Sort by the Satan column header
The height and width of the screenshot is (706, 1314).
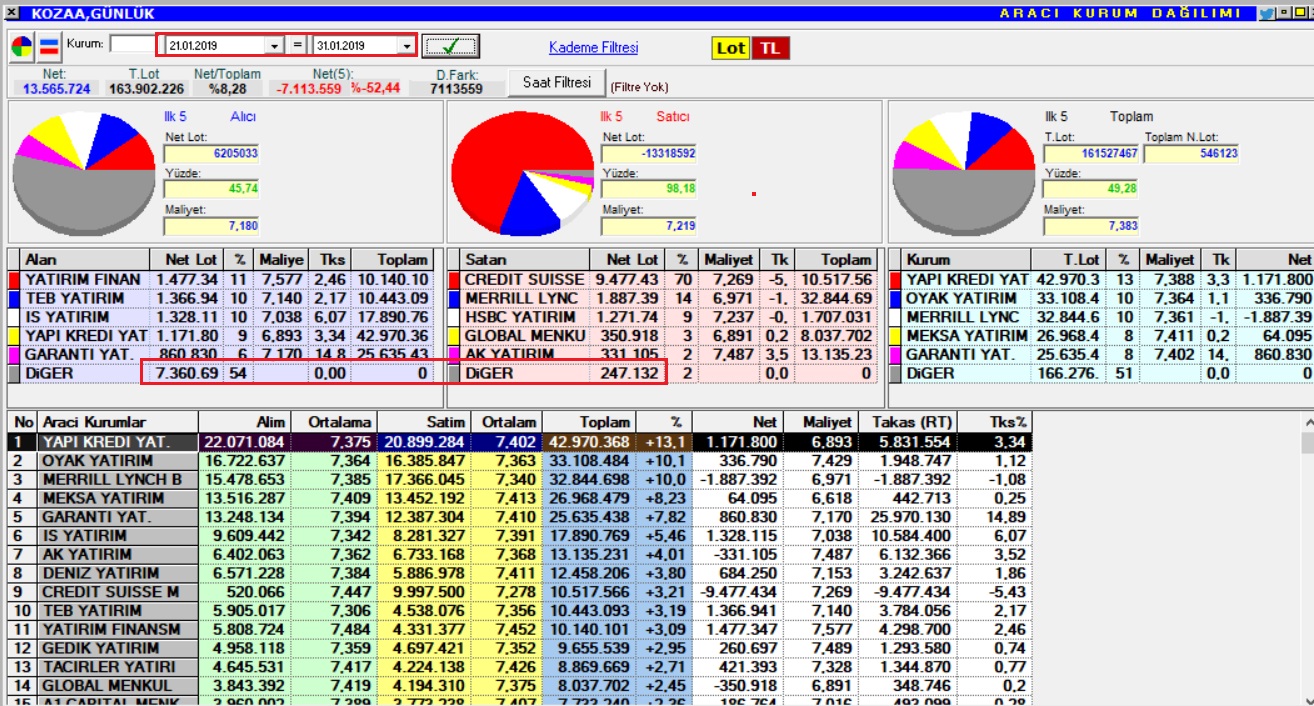525,259
